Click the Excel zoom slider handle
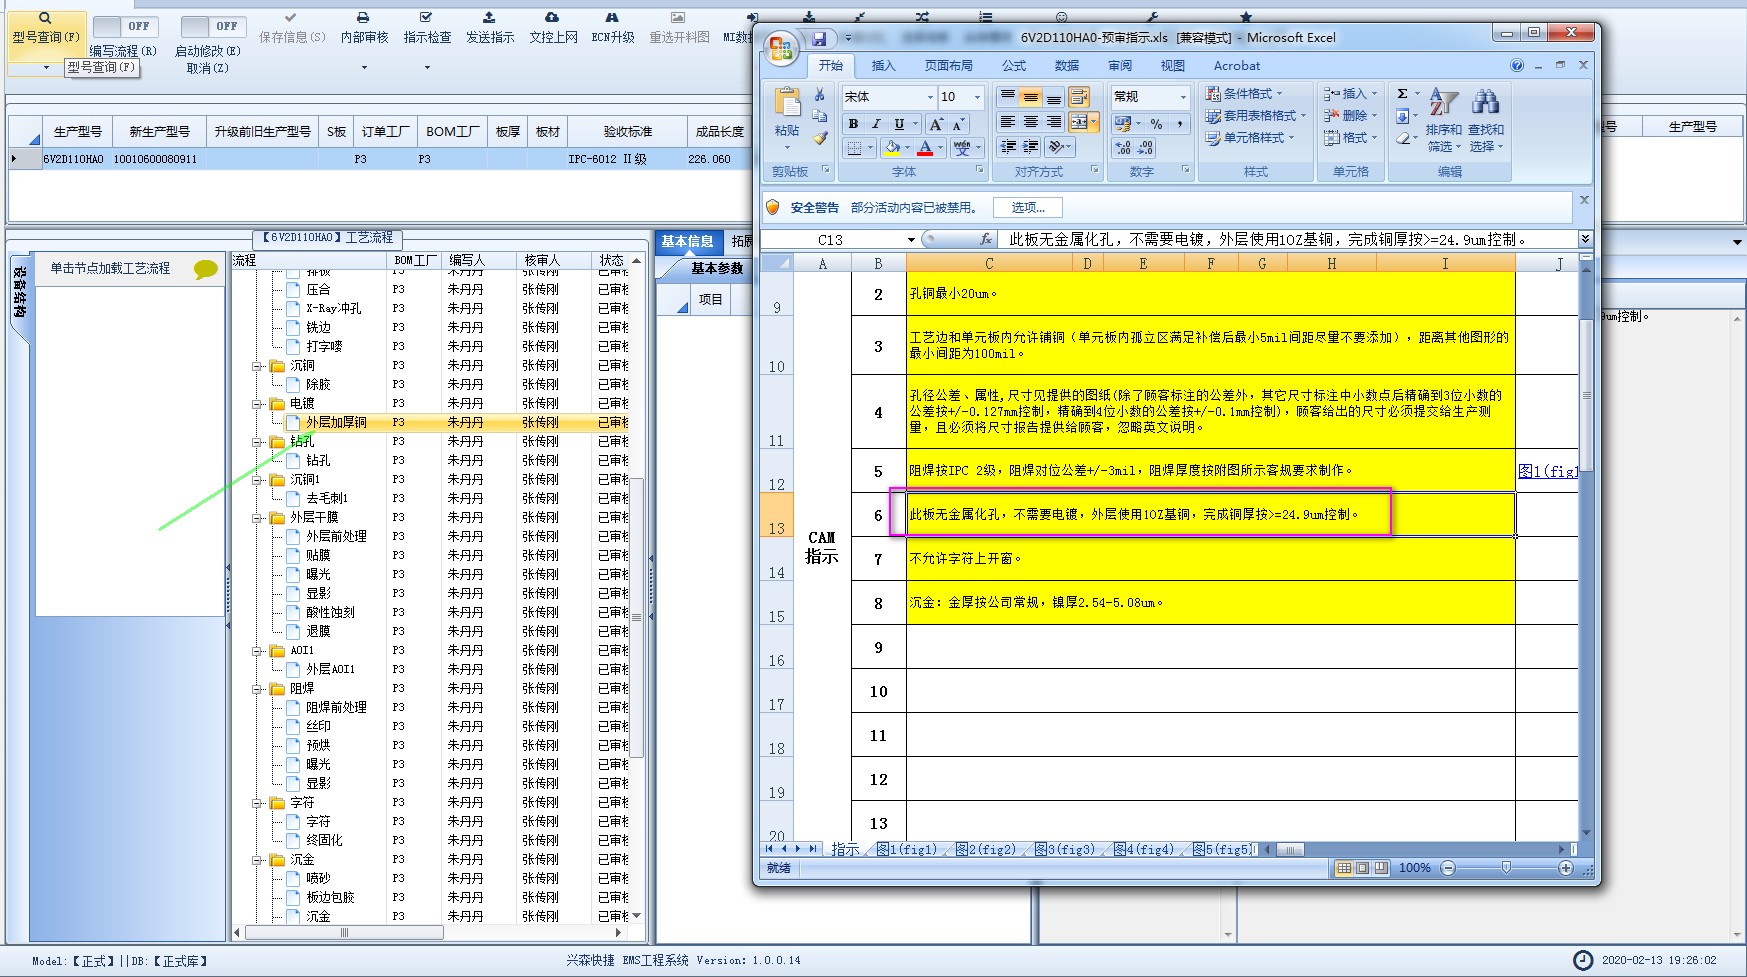Viewport: 1747px width, 977px height. pyautogui.click(x=1506, y=868)
